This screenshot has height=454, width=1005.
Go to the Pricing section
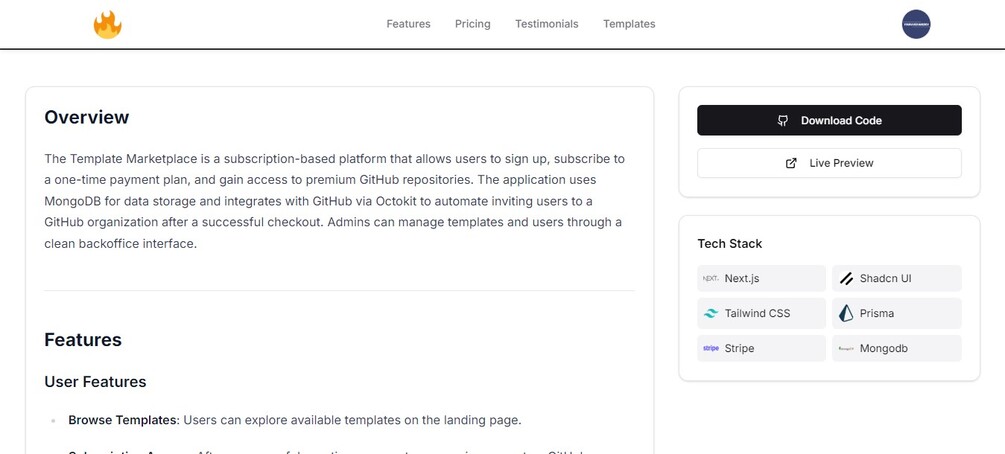coord(472,24)
